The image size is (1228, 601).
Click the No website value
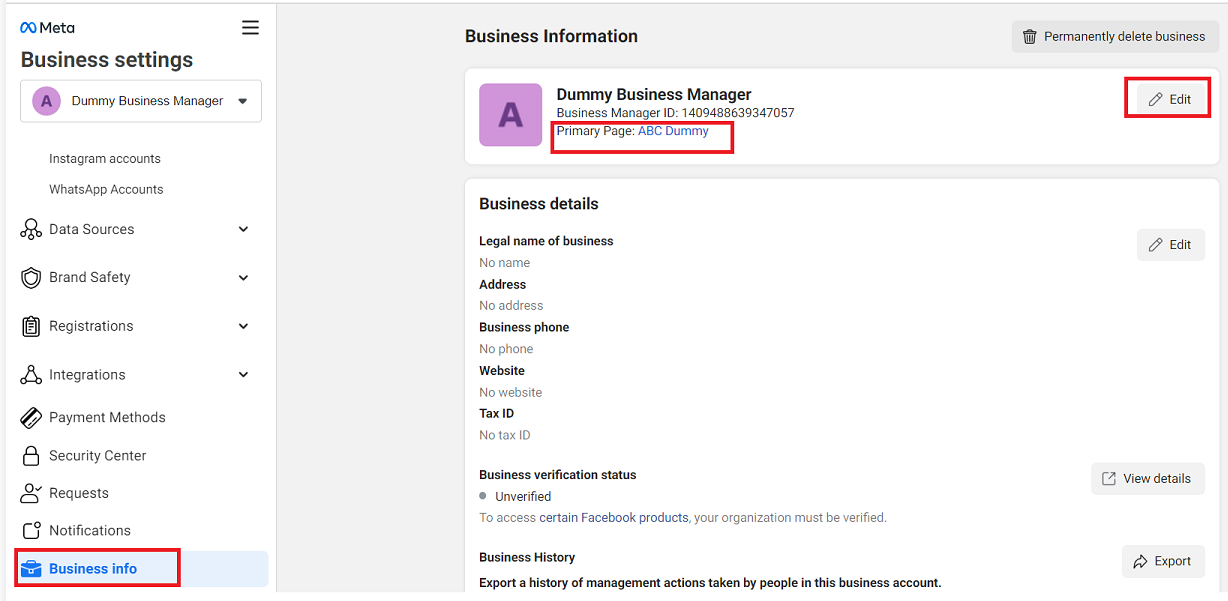click(510, 393)
